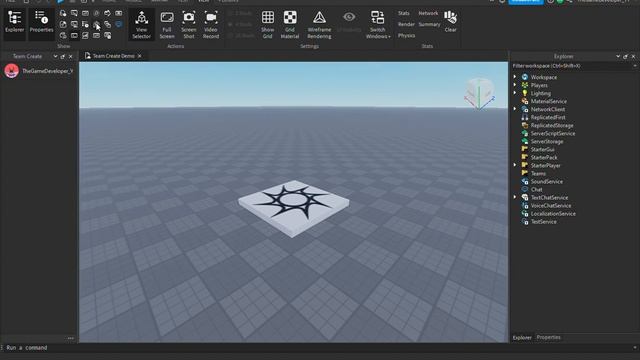Image resolution: width=640 pixels, height=360 pixels.
Task: Expand the Players node
Action: coord(515,85)
